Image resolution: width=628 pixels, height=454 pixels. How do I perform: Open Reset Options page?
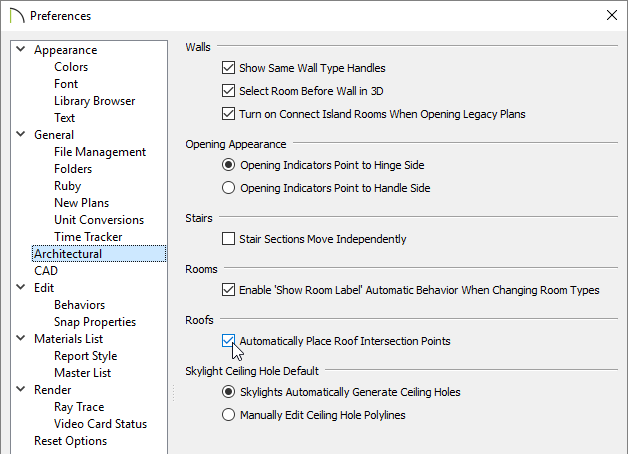click(x=70, y=441)
